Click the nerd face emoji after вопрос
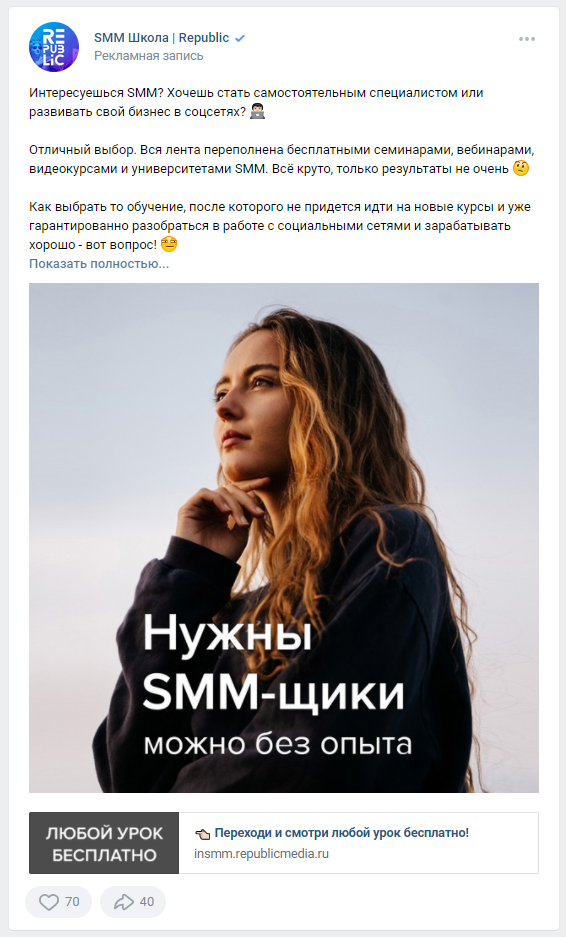 tap(169, 244)
